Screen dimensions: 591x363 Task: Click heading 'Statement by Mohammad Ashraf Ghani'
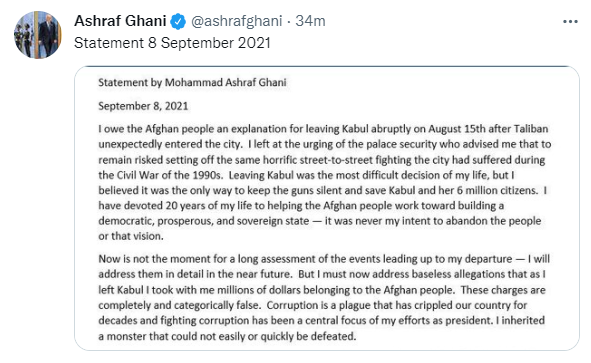[192, 83]
